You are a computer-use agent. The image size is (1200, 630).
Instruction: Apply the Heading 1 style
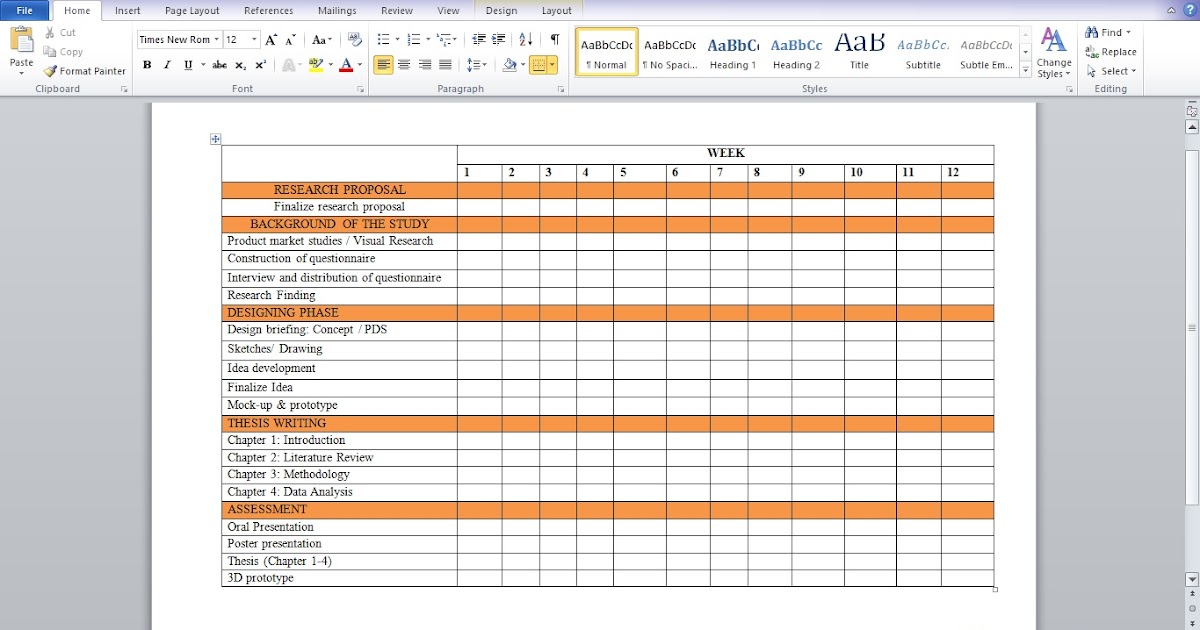[x=733, y=52]
